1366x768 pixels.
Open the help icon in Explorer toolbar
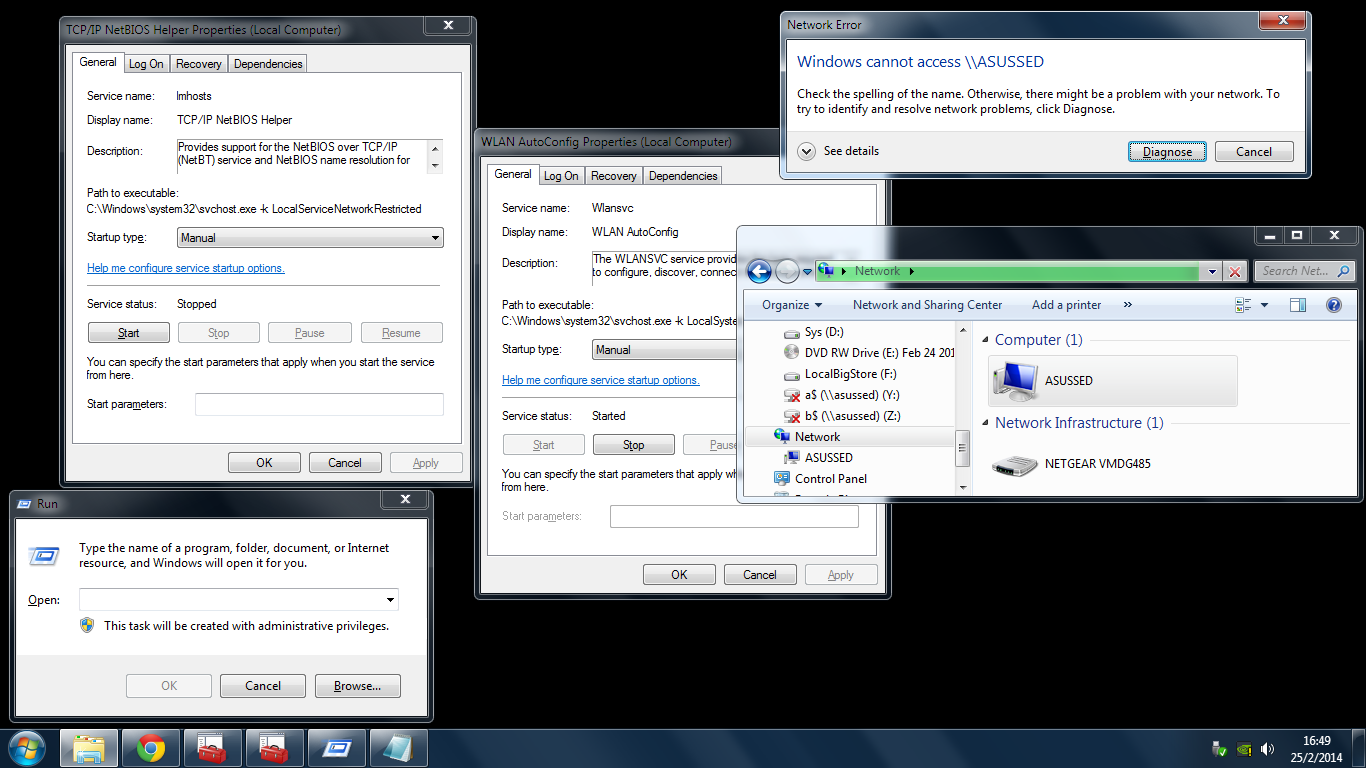[x=1333, y=305]
